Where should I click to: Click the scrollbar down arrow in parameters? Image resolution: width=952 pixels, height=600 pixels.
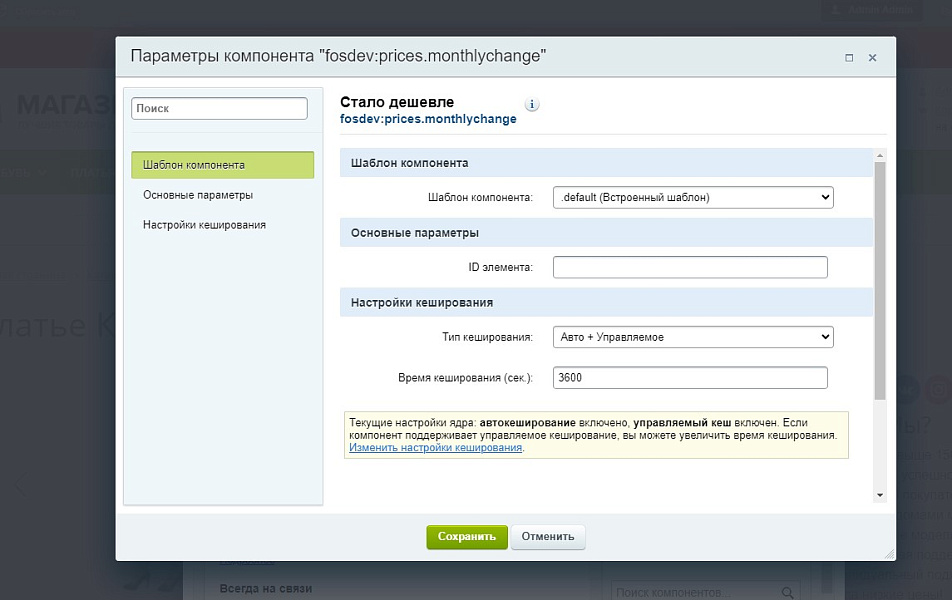[880, 495]
